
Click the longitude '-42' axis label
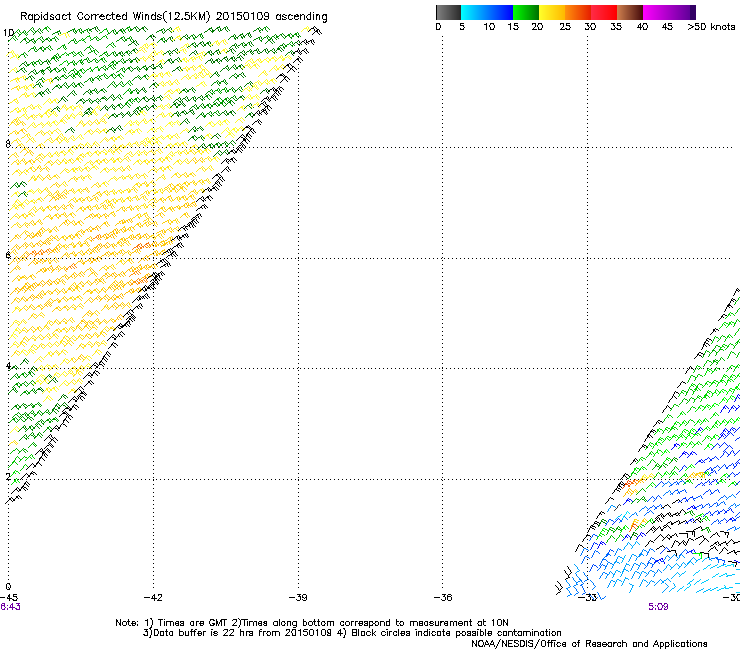tap(153, 598)
